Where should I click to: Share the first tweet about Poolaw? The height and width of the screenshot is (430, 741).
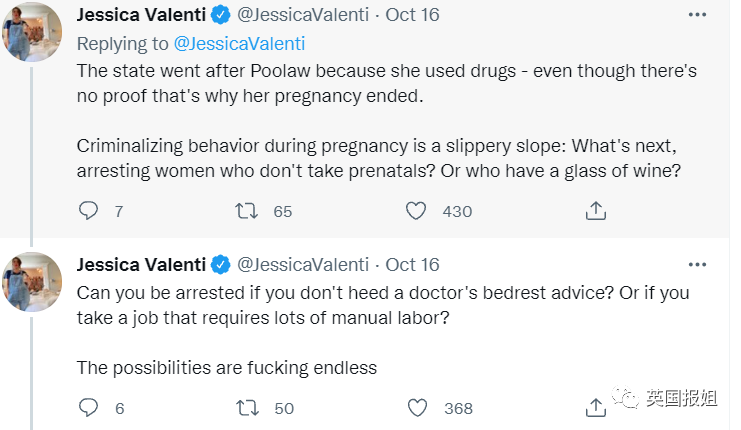pyautogui.click(x=595, y=211)
